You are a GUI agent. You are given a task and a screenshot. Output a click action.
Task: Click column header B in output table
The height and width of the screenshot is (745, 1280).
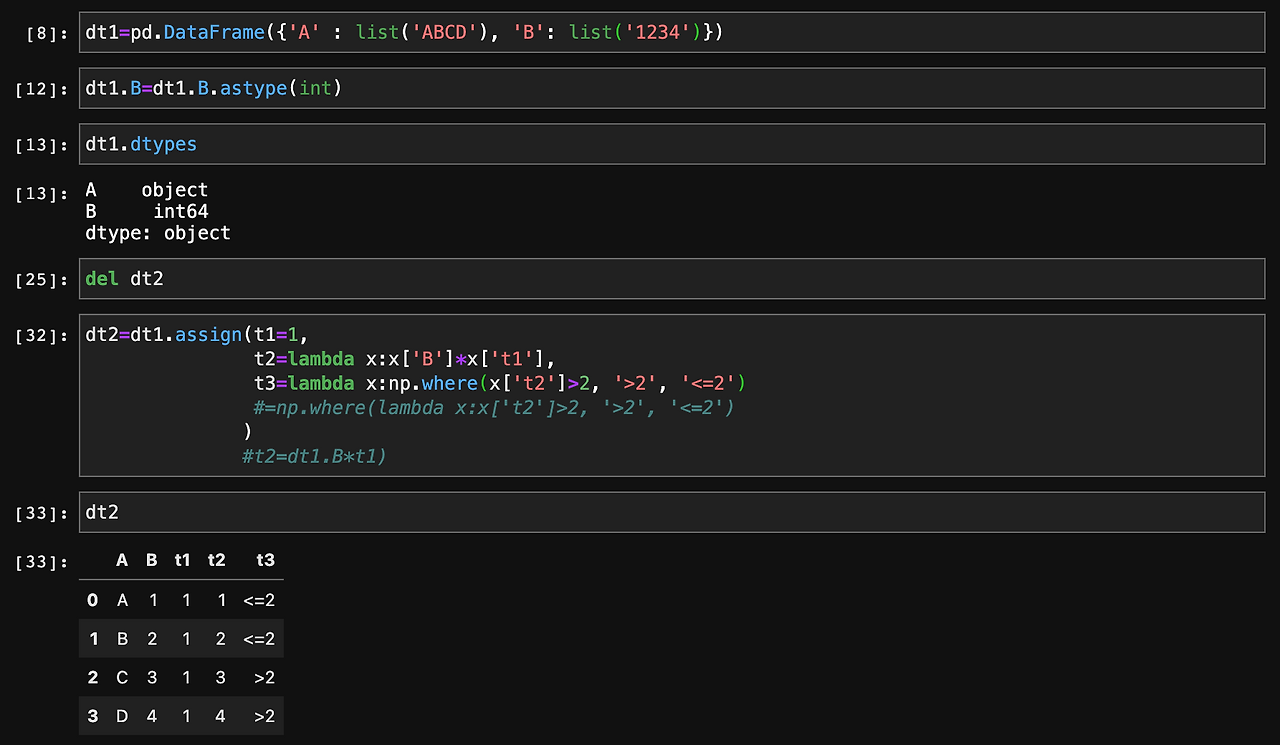pyautogui.click(x=152, y=560)
